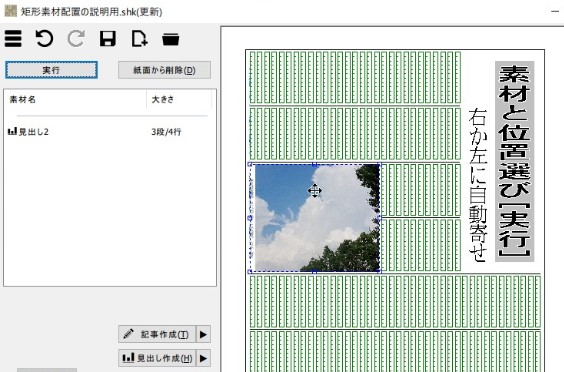This screenshot has height=372, width=564.
Task: Click the 実行 button
Action: [51, 70]
